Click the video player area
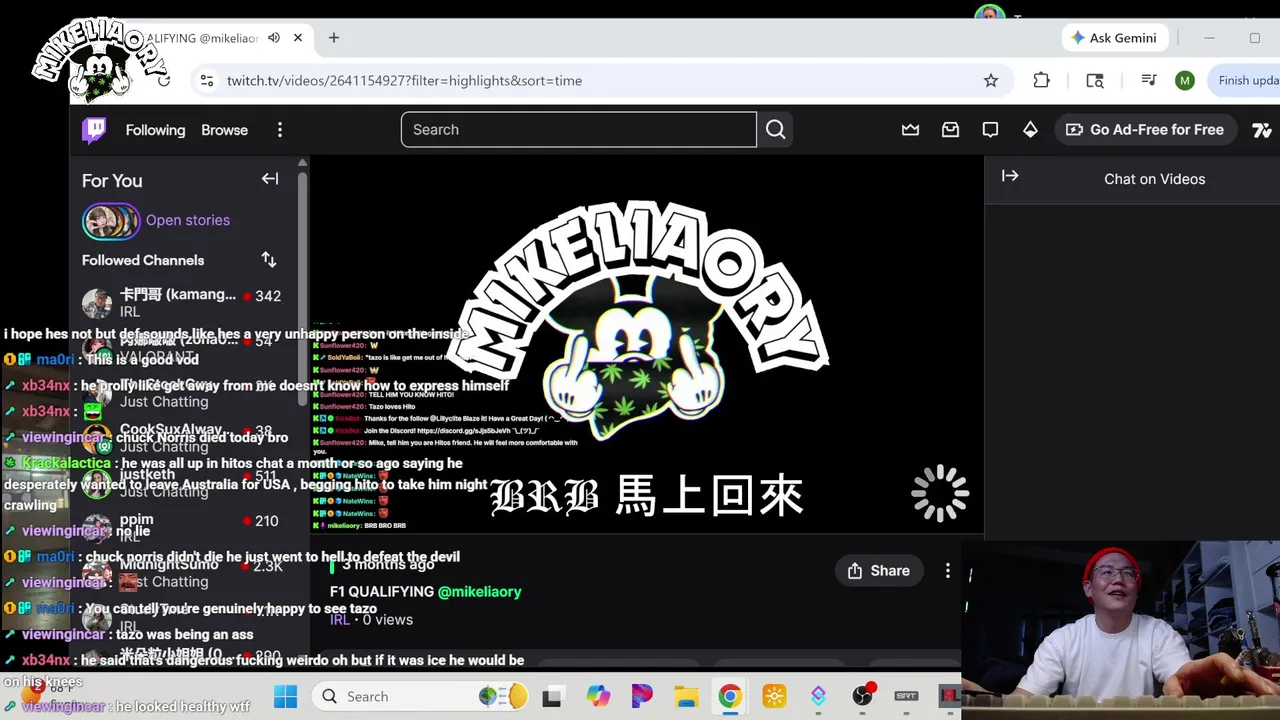Image resolution: width=1280 pixels, height=720 pixels. pyautogui.click(x=647, y=345)
